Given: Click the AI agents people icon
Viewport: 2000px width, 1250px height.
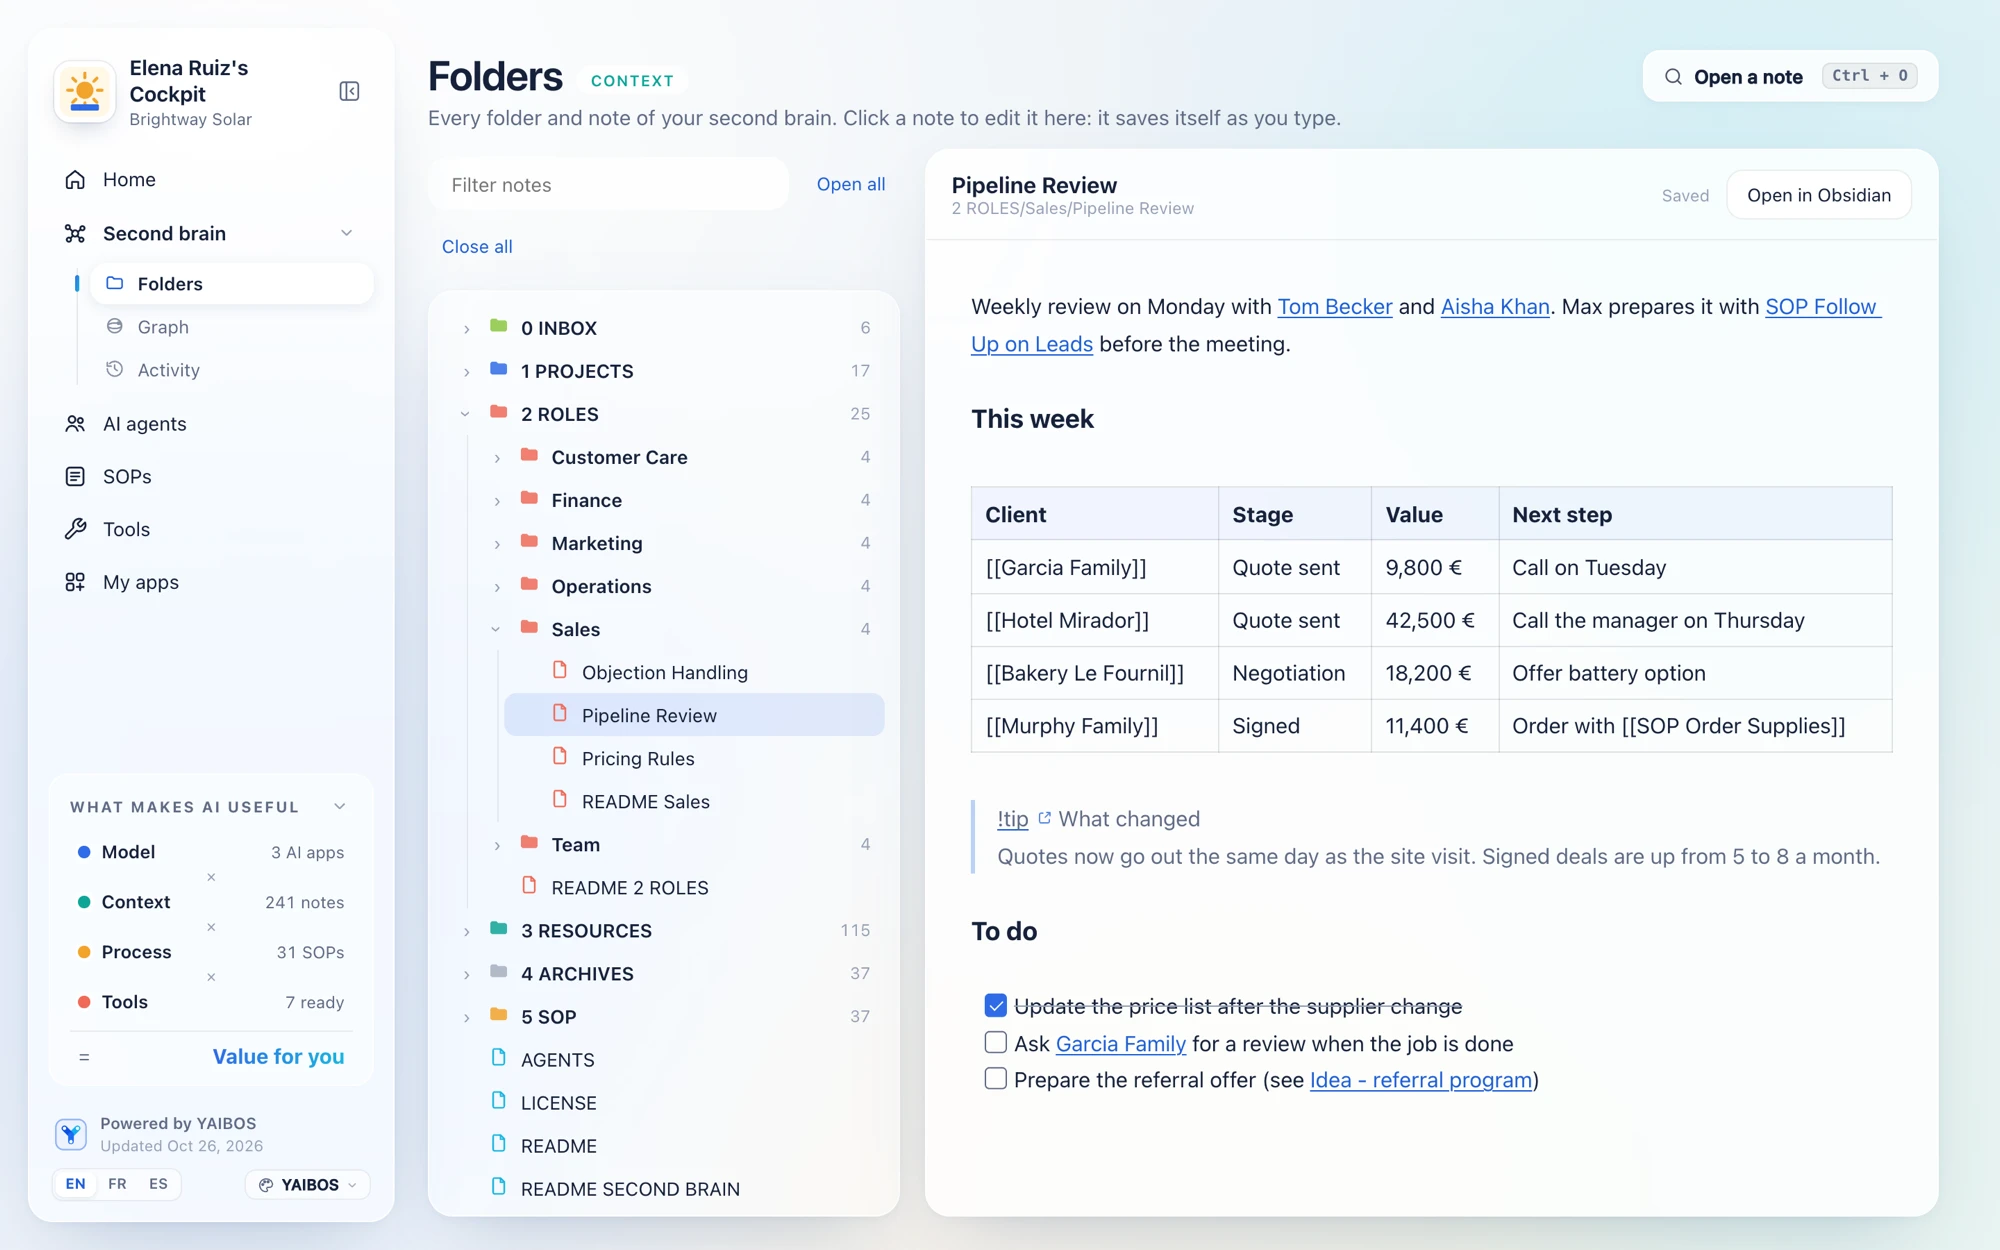Looking at the screenshot, I should 75,424.
